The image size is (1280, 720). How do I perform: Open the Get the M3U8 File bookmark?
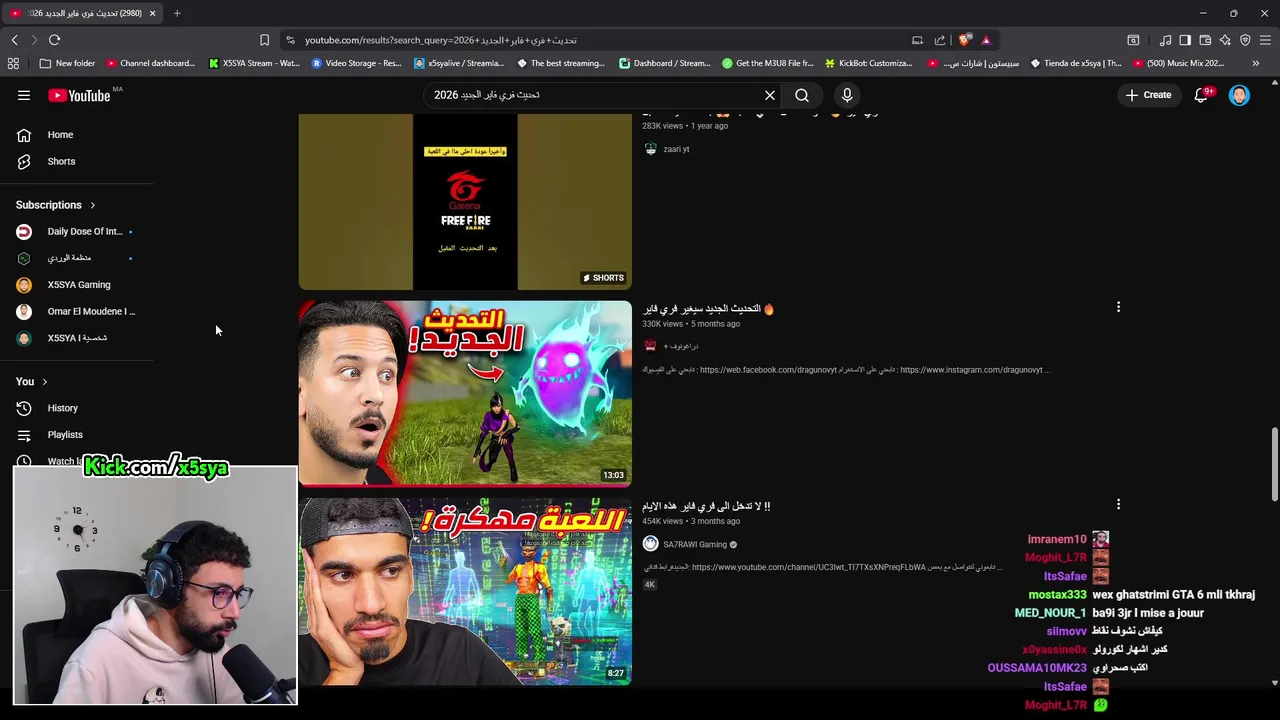pyautogui.click(x=767, y=63)
